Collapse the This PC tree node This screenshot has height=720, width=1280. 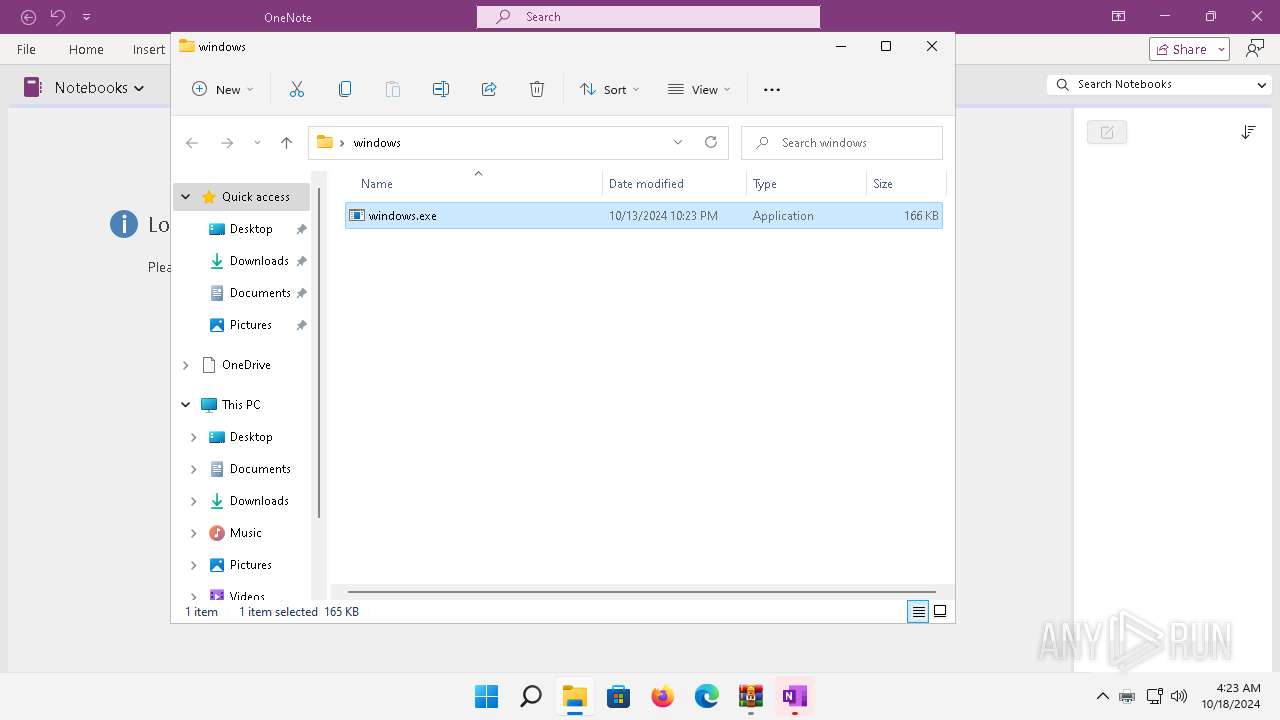(185, 405)
